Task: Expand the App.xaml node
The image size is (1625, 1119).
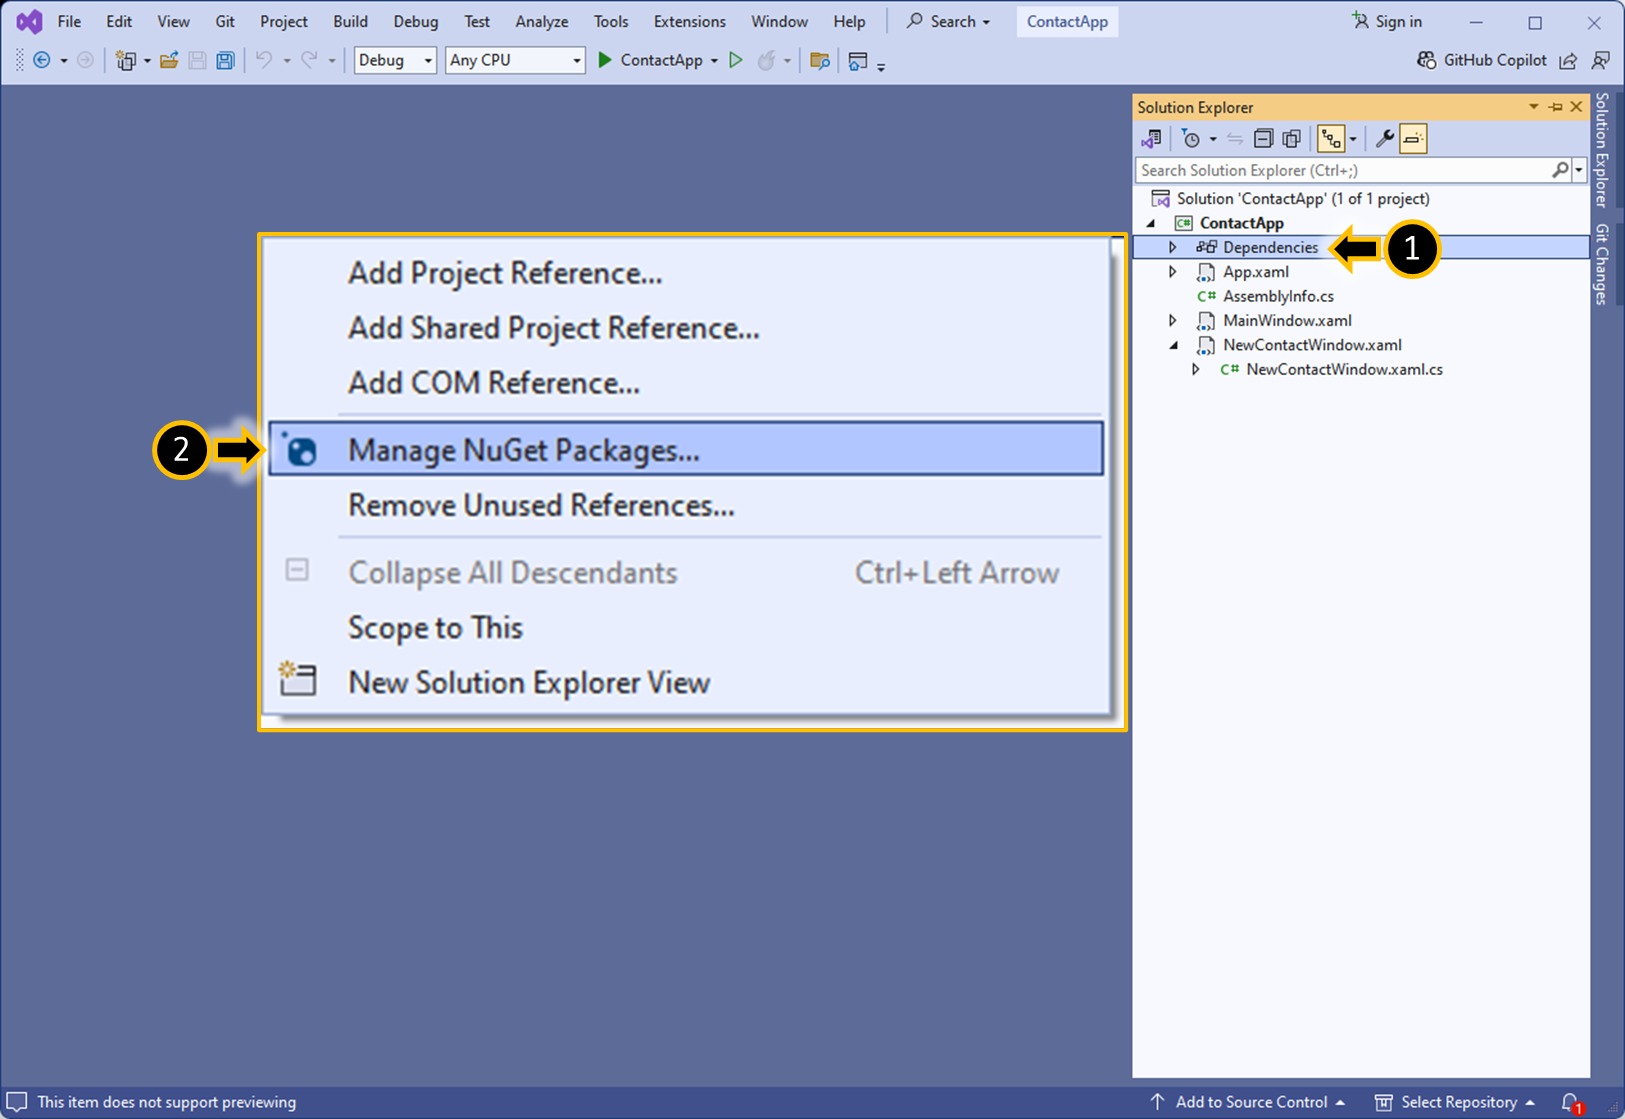Action: (1173, 272)
